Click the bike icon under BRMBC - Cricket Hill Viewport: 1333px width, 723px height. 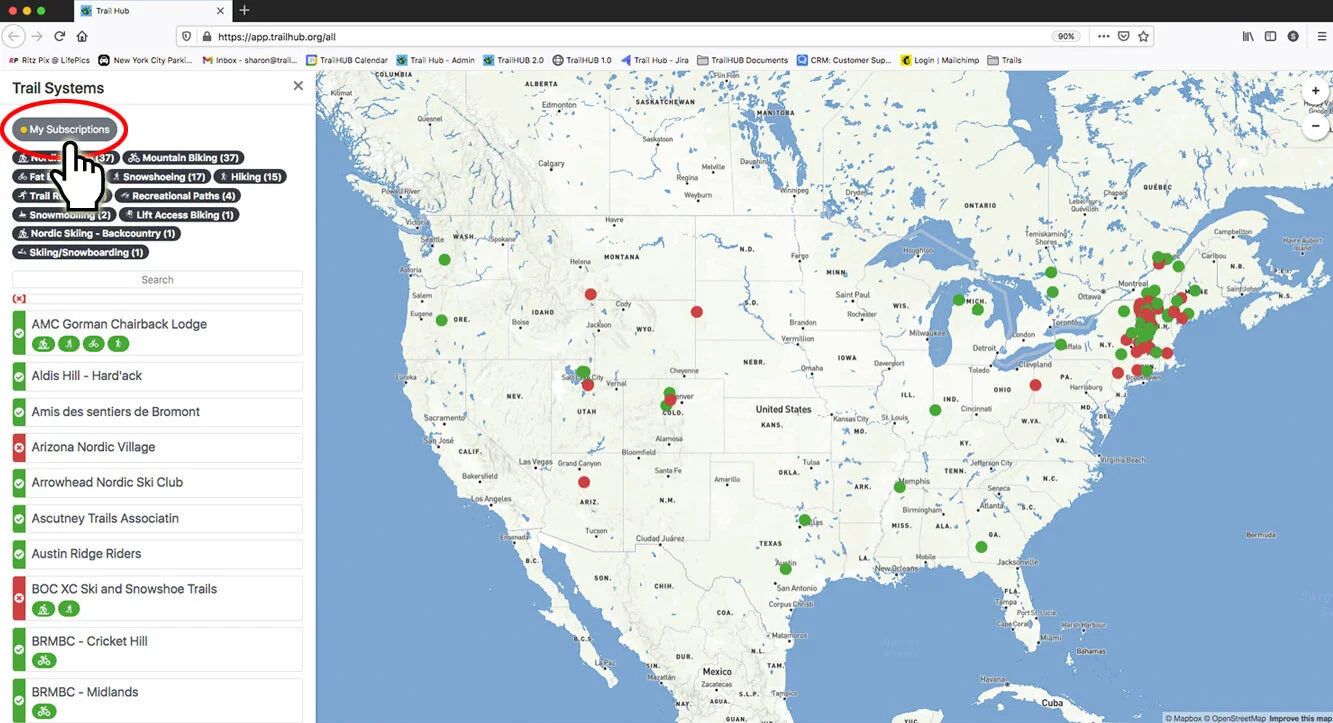coord(44,661)
